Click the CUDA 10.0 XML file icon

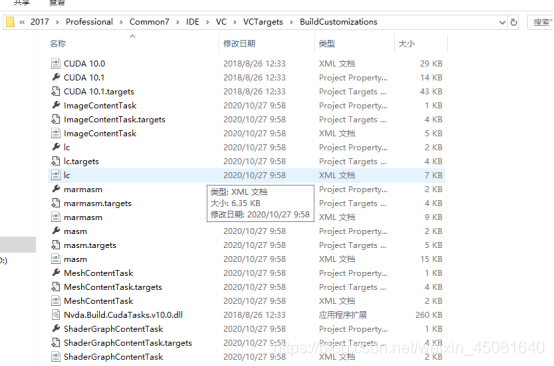[x=55, y=64]
